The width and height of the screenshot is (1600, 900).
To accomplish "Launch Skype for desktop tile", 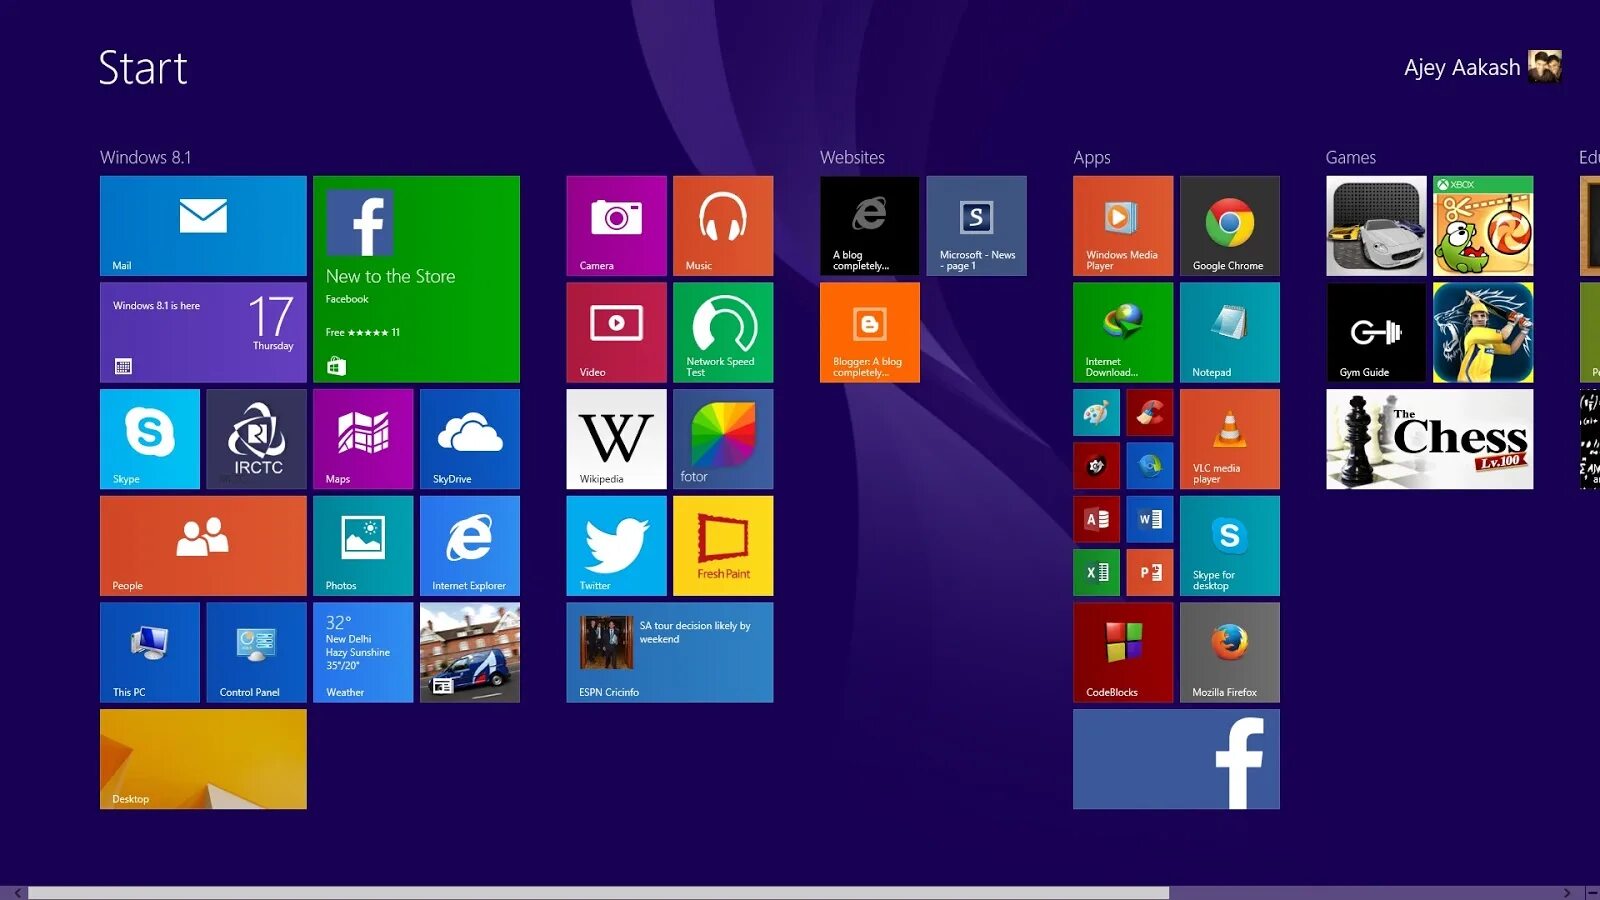I will pyautogui.click(x=1230, y=546).
